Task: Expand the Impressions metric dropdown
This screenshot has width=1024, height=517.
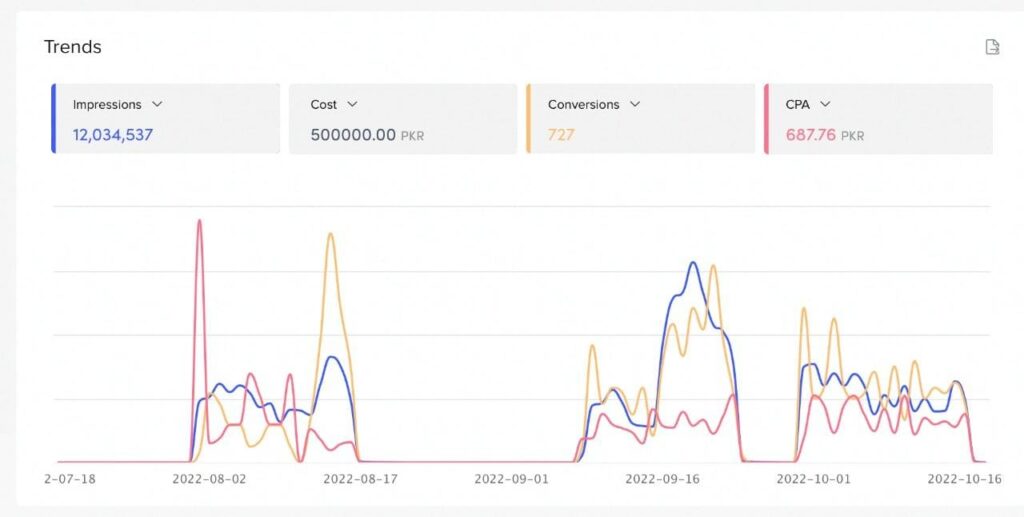Action: (x=157, y=104)
